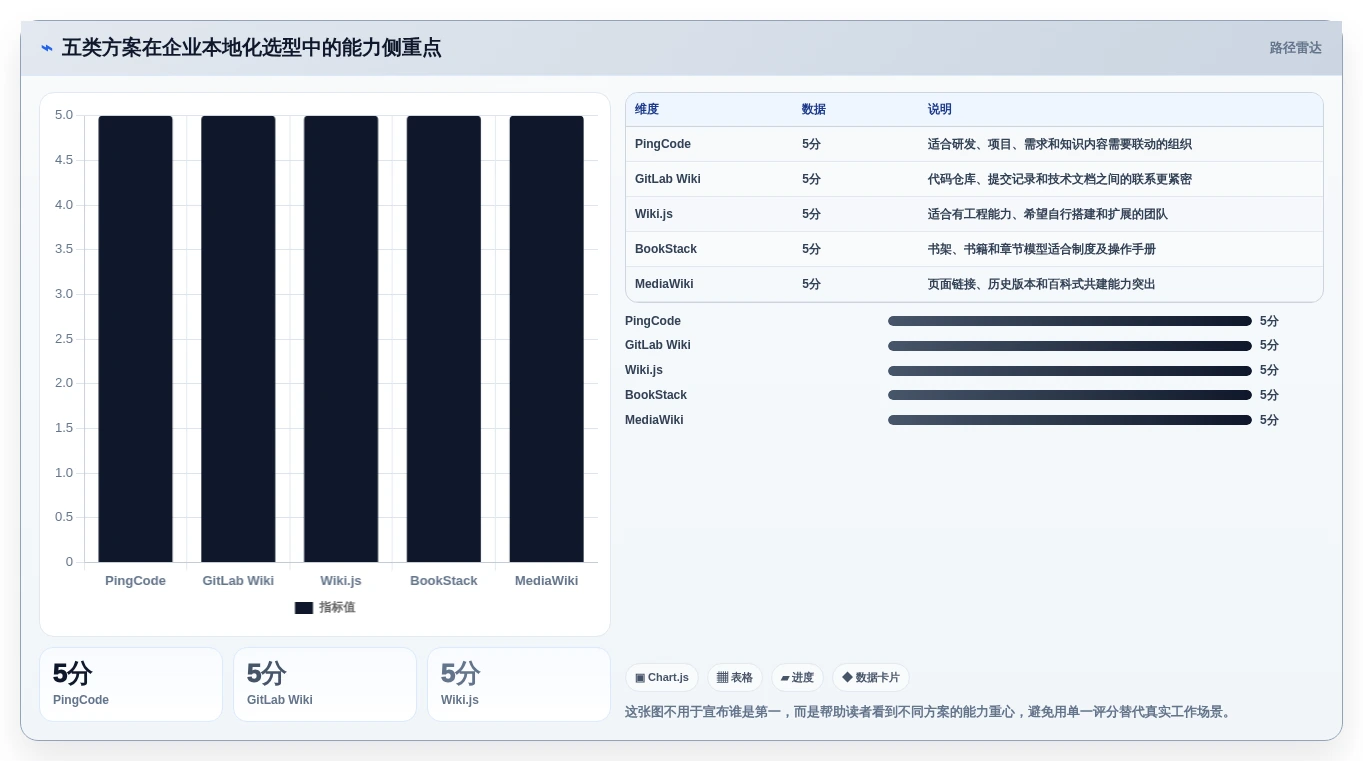Open the Wiki.js 5分 data card
The width and height of the screenshot is (1363, 761).
tap(519, 684)
